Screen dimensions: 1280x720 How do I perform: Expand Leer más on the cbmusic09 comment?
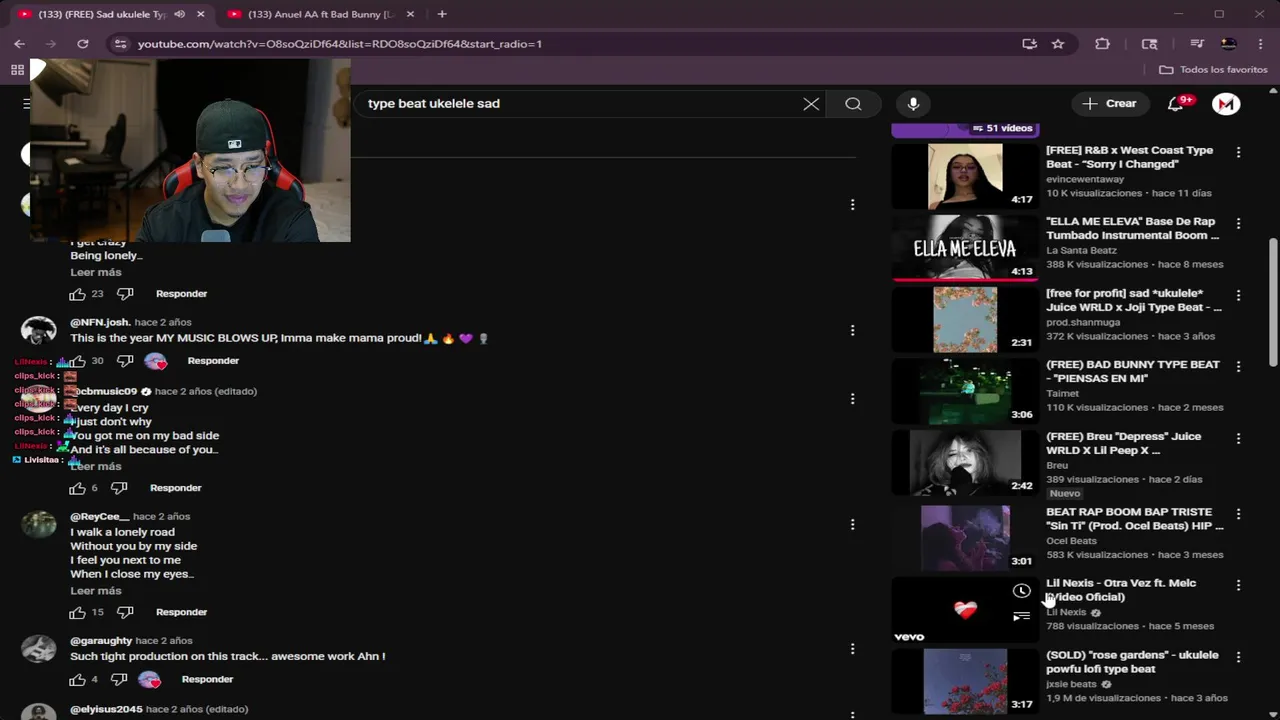click(x=96, y=466)
